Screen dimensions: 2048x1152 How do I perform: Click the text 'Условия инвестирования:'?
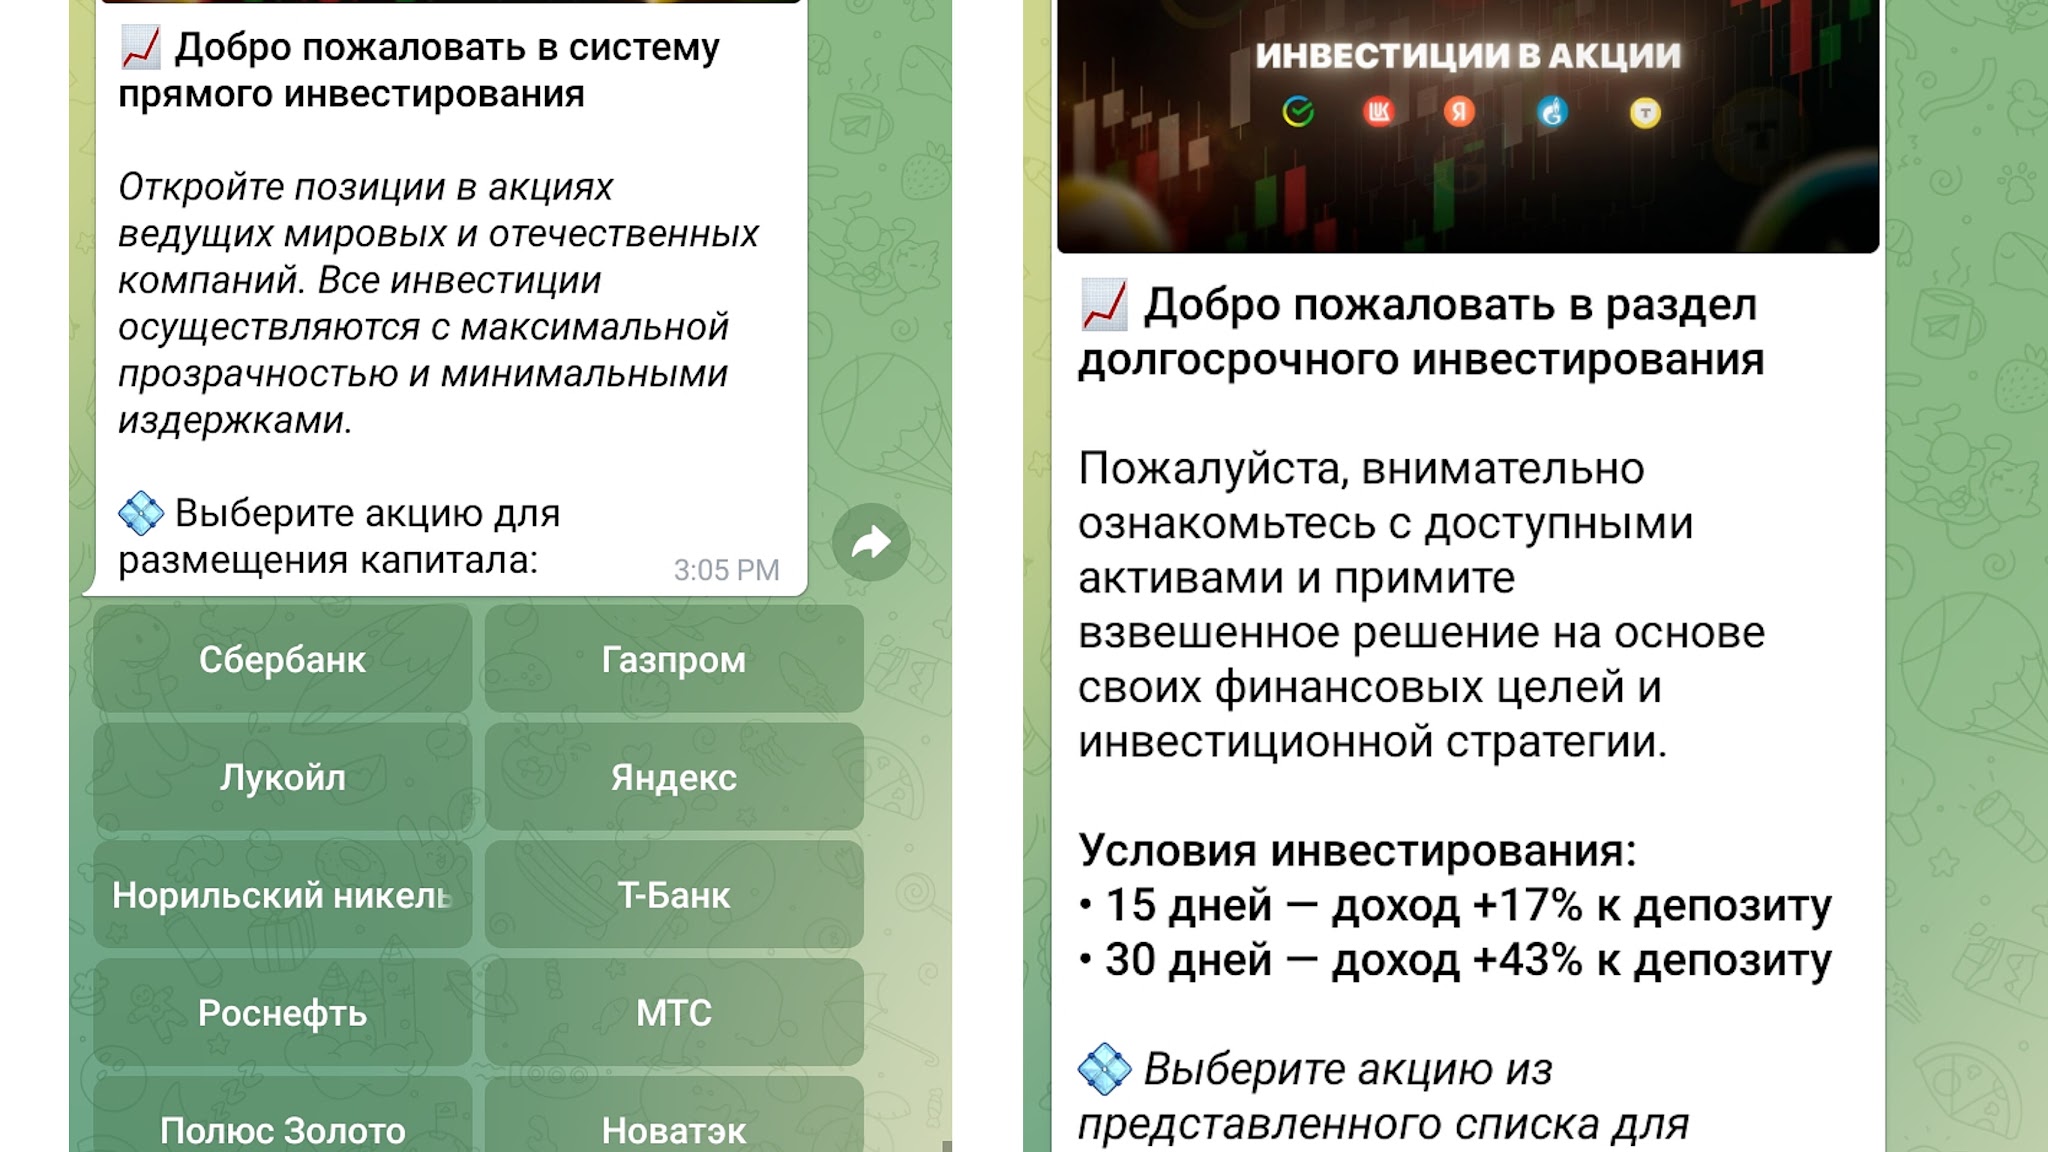tap(1357, 851)
